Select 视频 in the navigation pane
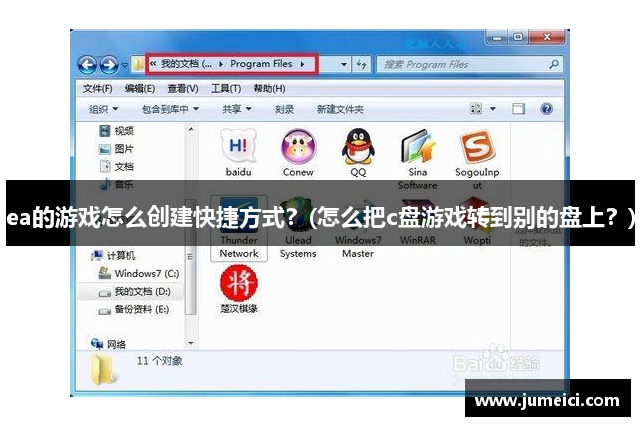 (117, 131)
